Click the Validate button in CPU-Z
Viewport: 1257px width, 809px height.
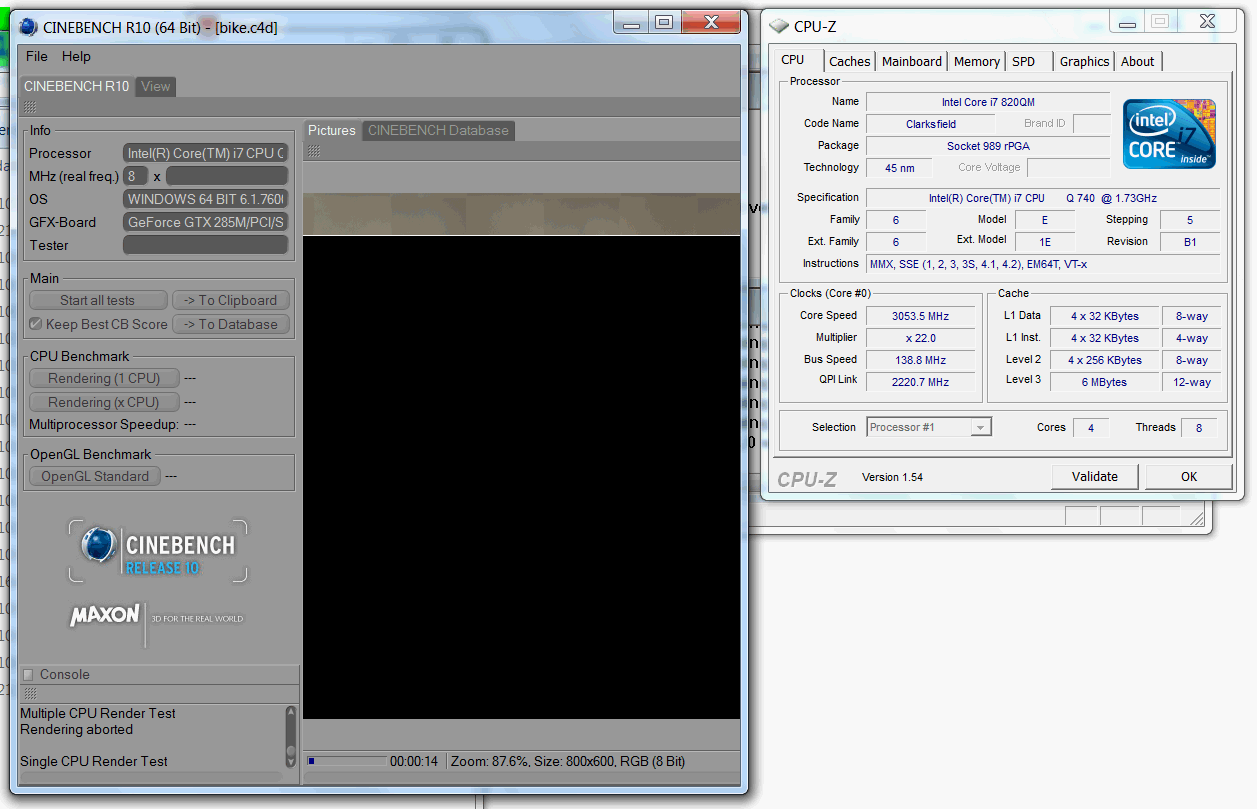(x=1095, y=476)
